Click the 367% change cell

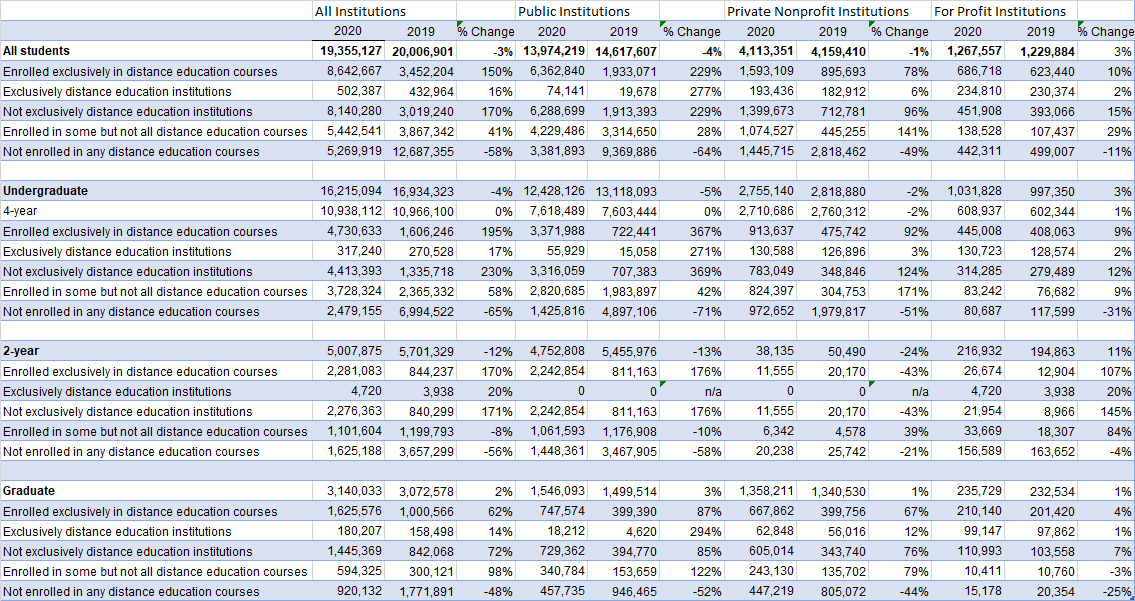692,232
